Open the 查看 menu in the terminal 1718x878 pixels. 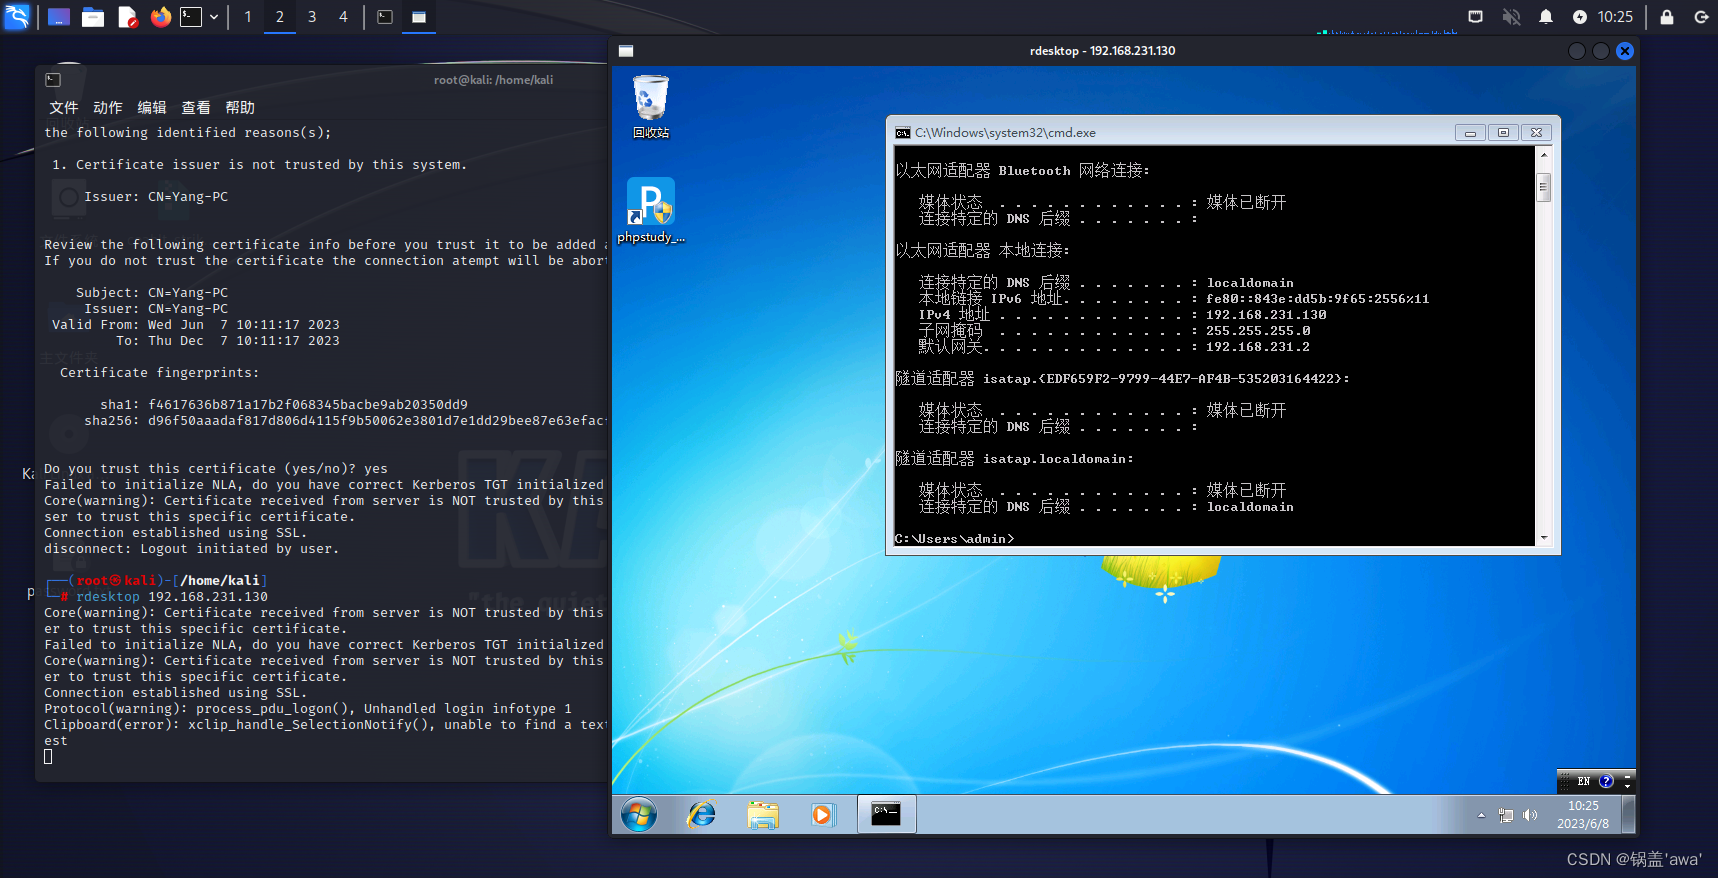tap(195, 107)
